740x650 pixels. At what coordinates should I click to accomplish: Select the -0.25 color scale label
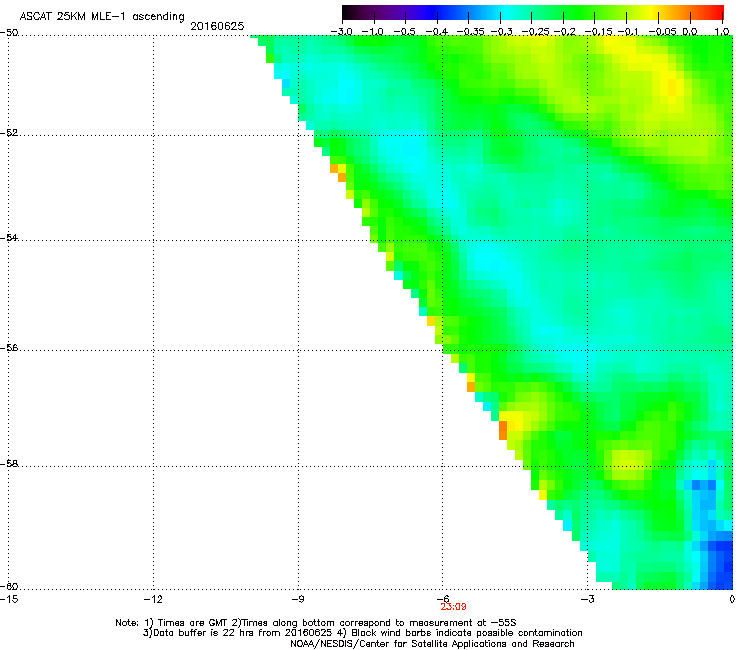click(535, 32)
